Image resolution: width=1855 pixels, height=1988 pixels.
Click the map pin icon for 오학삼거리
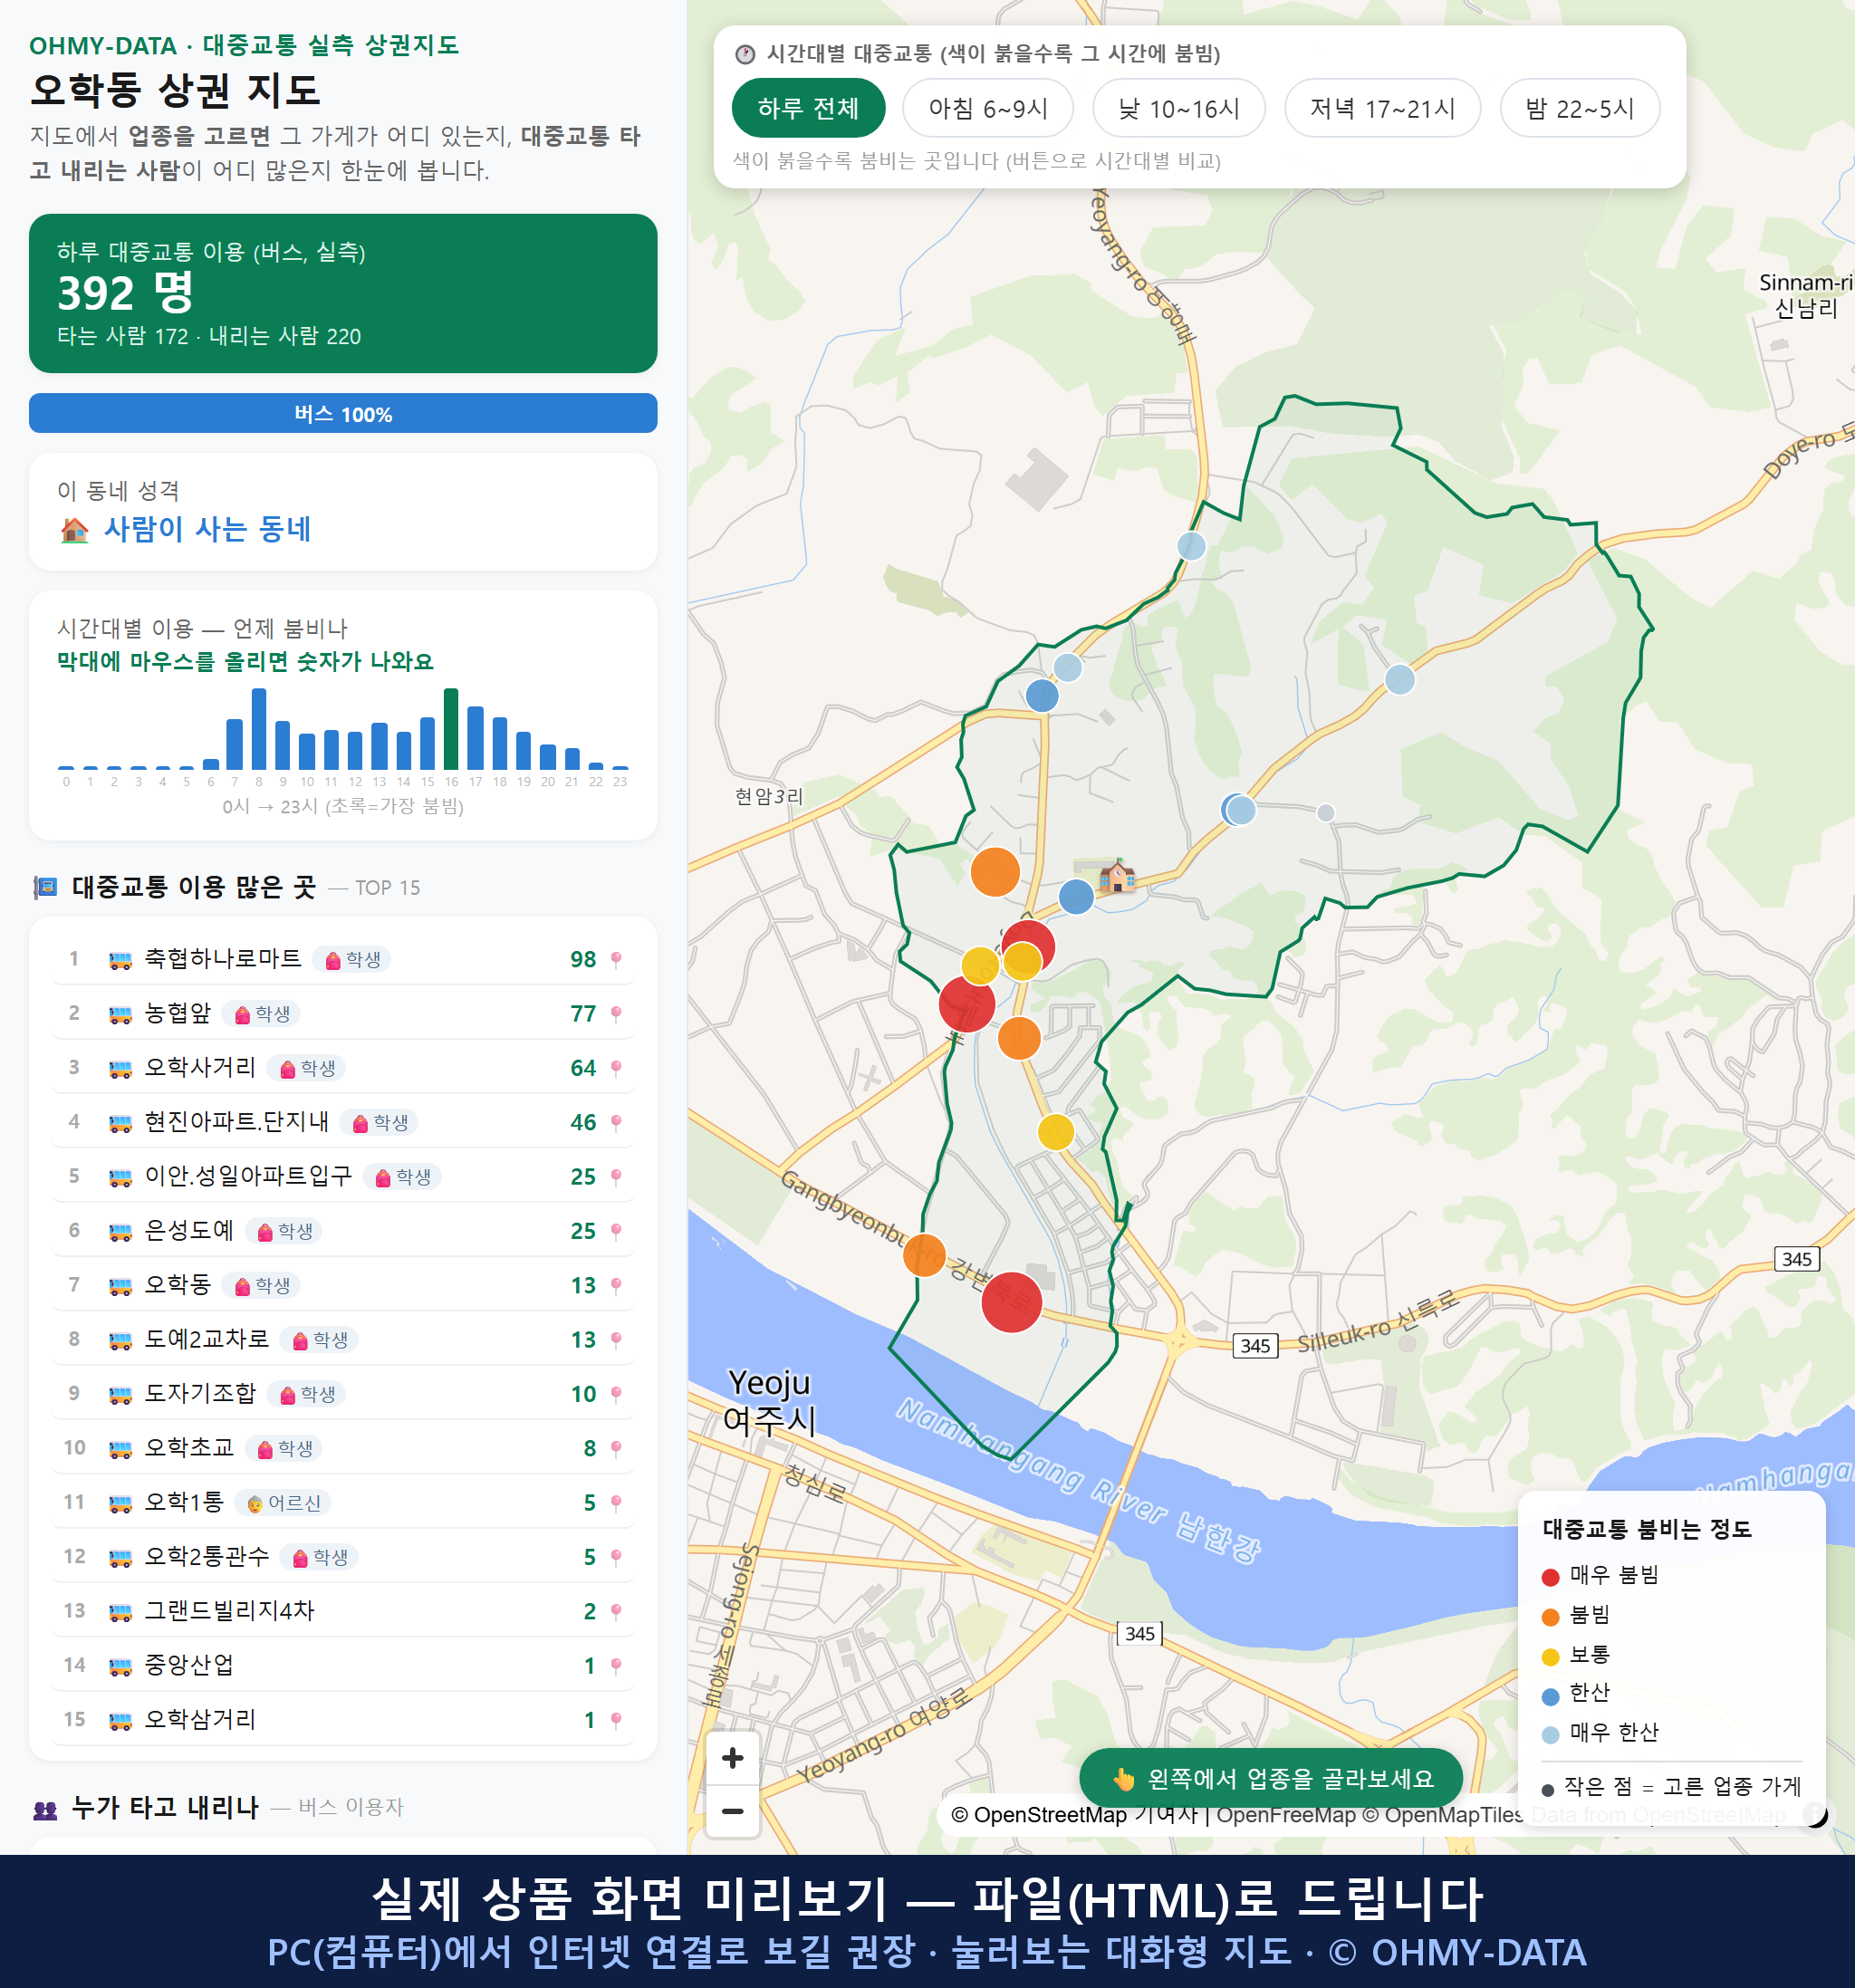pos(616,1720)
